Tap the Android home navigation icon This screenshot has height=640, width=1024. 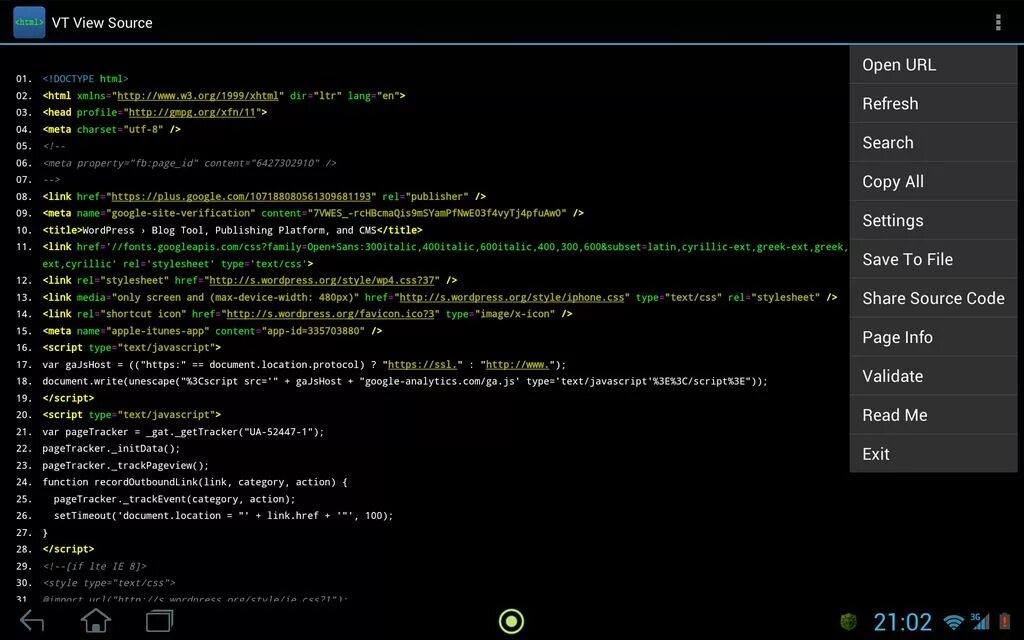95,620
